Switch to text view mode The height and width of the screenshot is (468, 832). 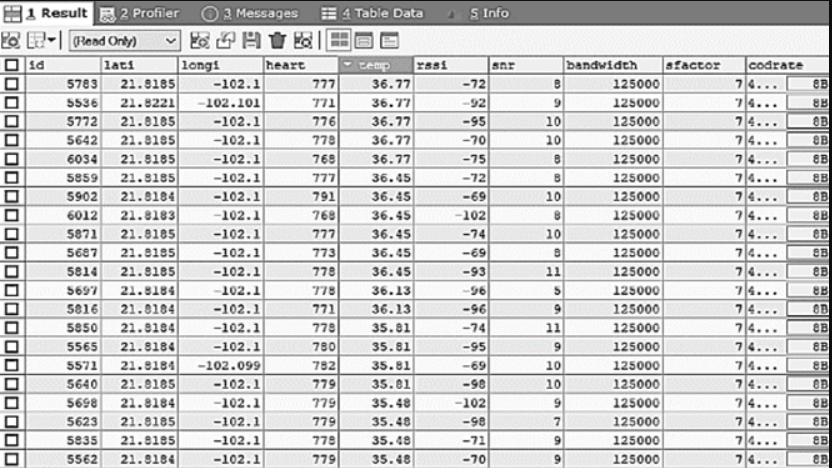tap(389, 41)
